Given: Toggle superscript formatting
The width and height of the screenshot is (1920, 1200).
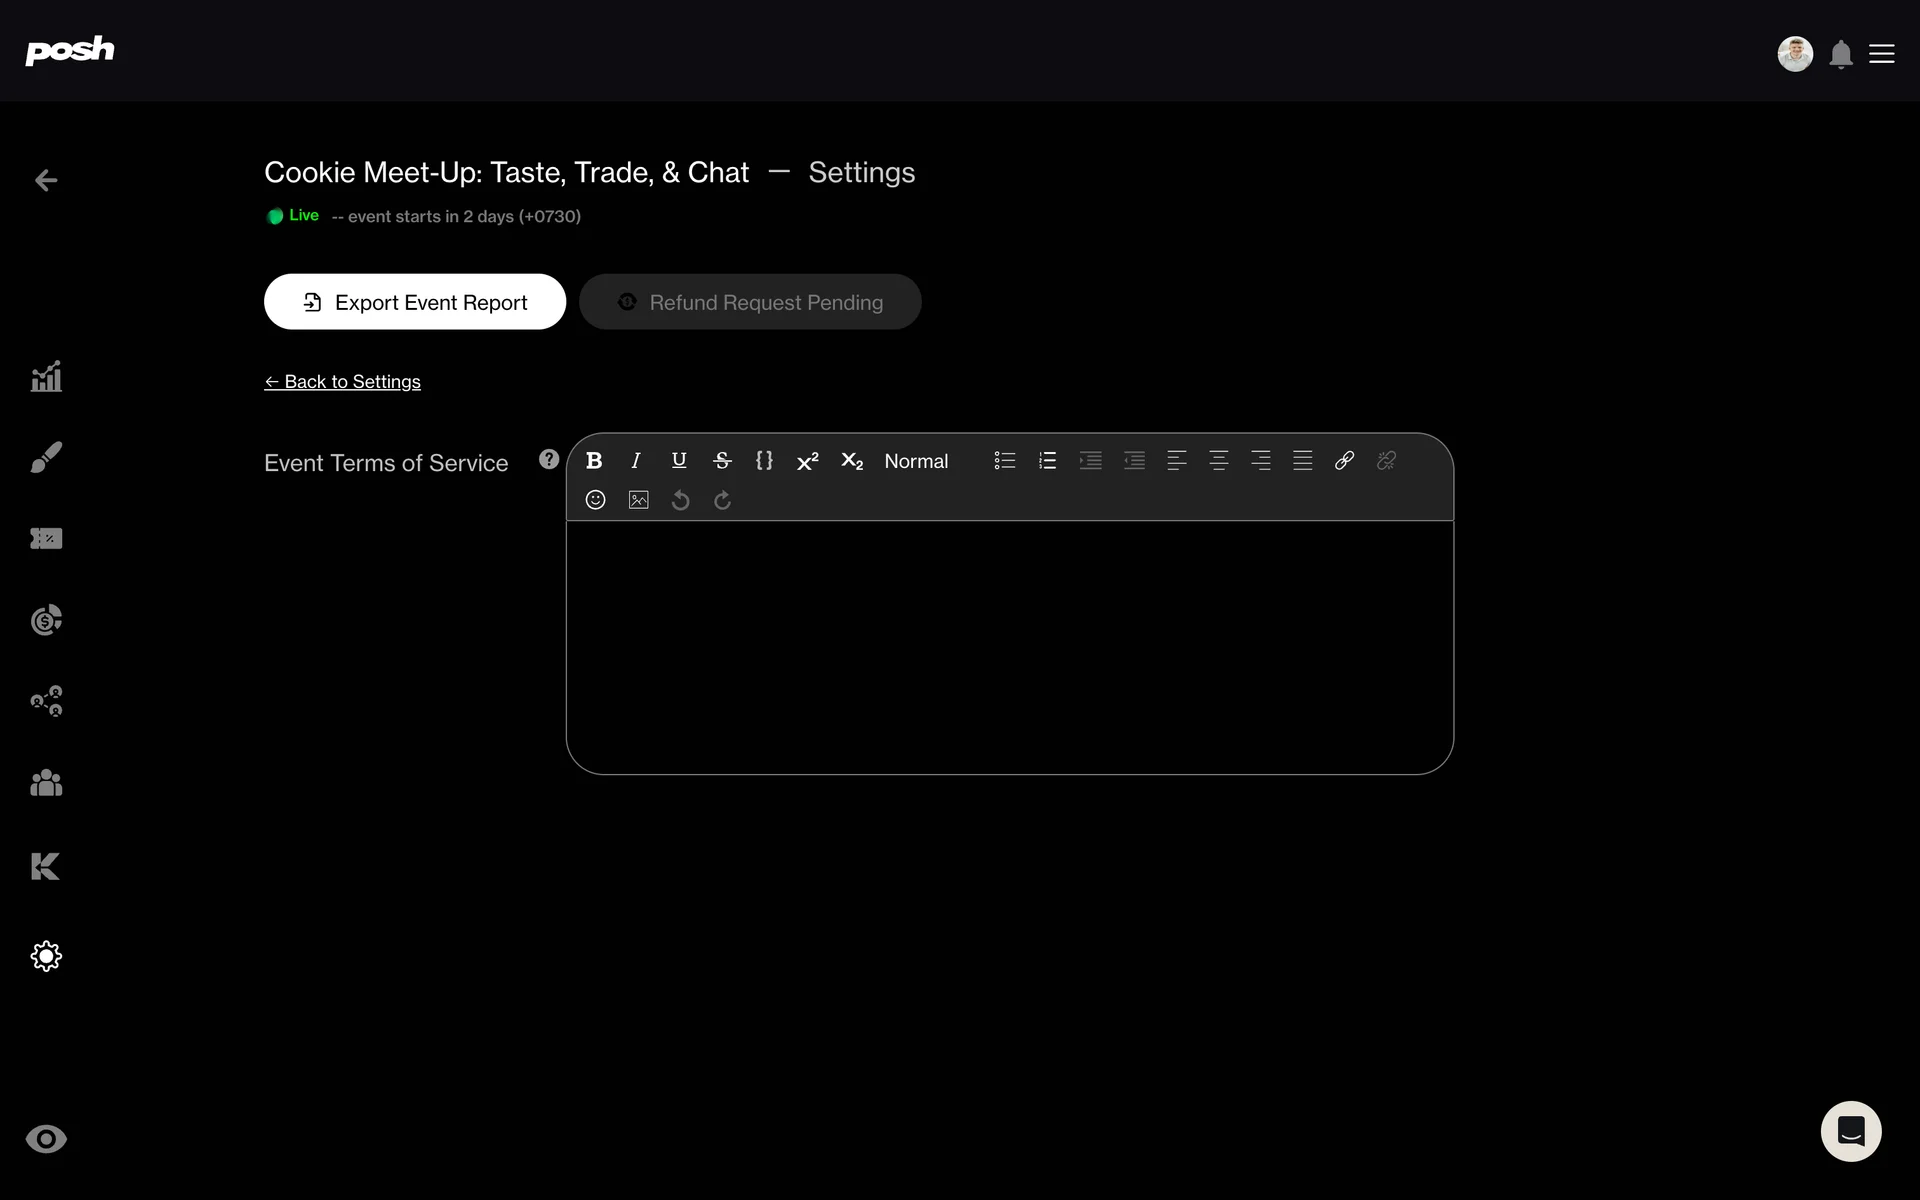Looking at the screenshot, I should point(807,461).
